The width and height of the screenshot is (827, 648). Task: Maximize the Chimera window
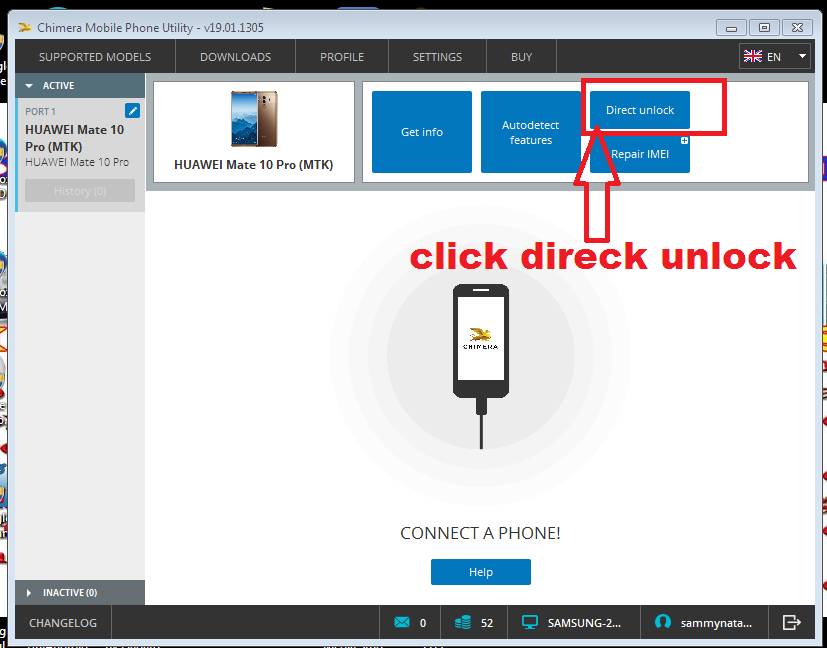(x=764, y=27)
